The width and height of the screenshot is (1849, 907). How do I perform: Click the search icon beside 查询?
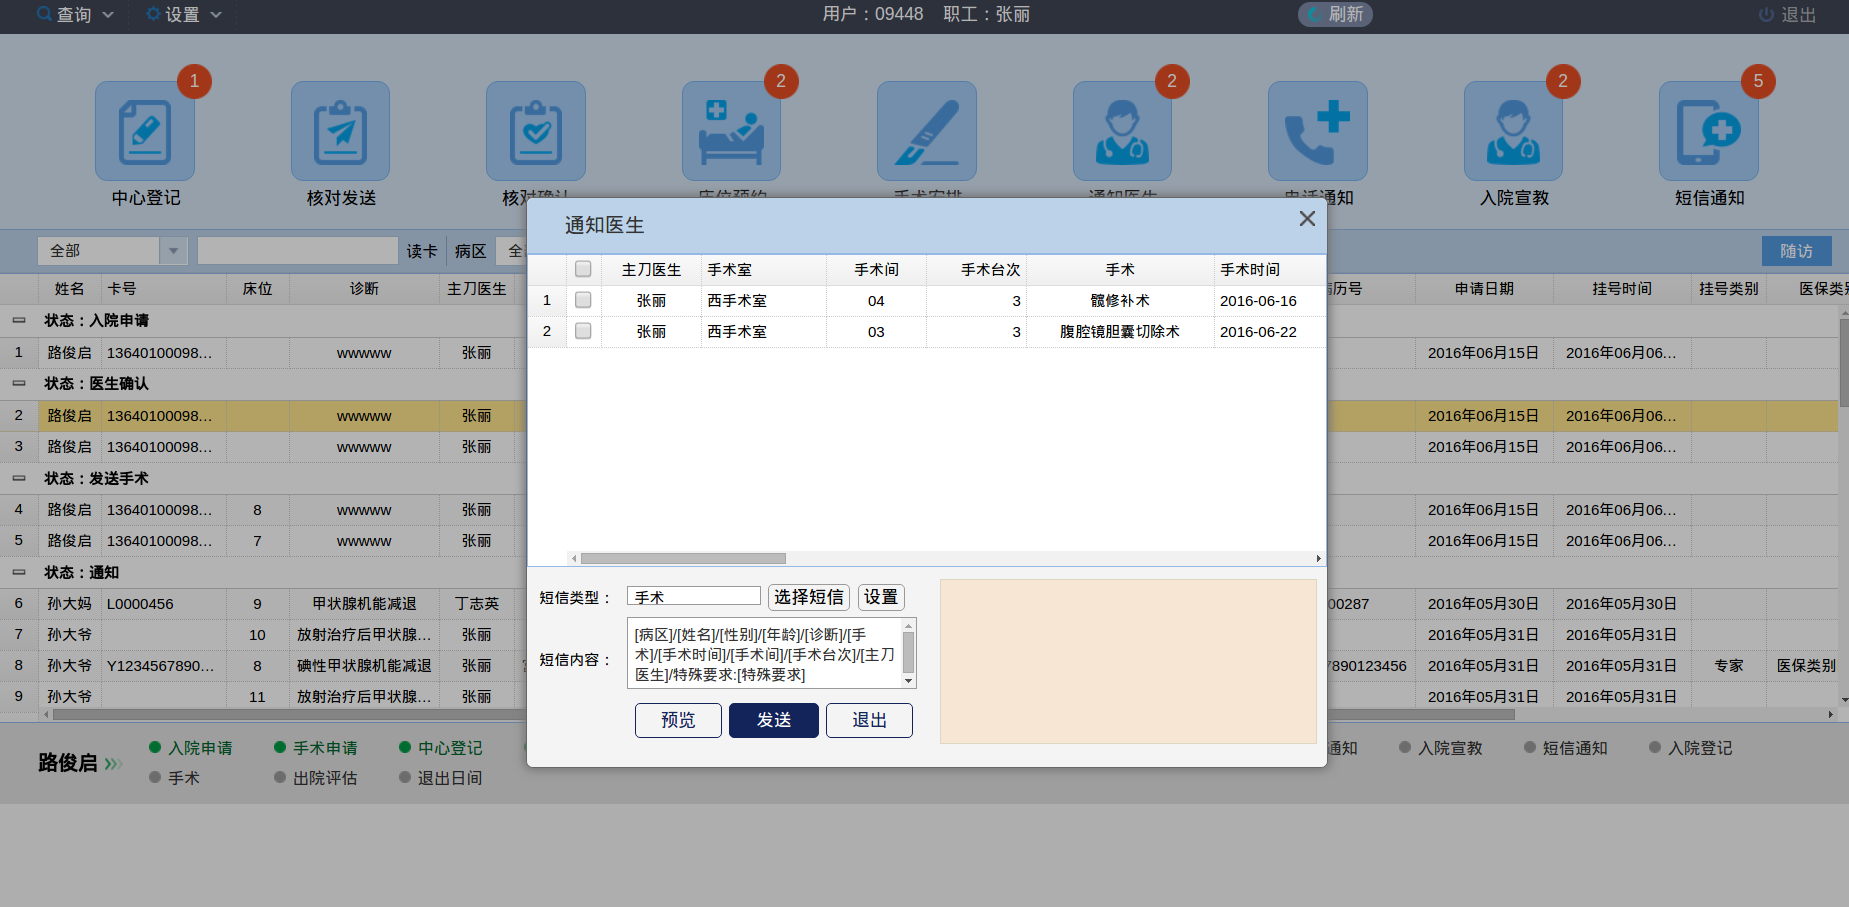point(44,14)
